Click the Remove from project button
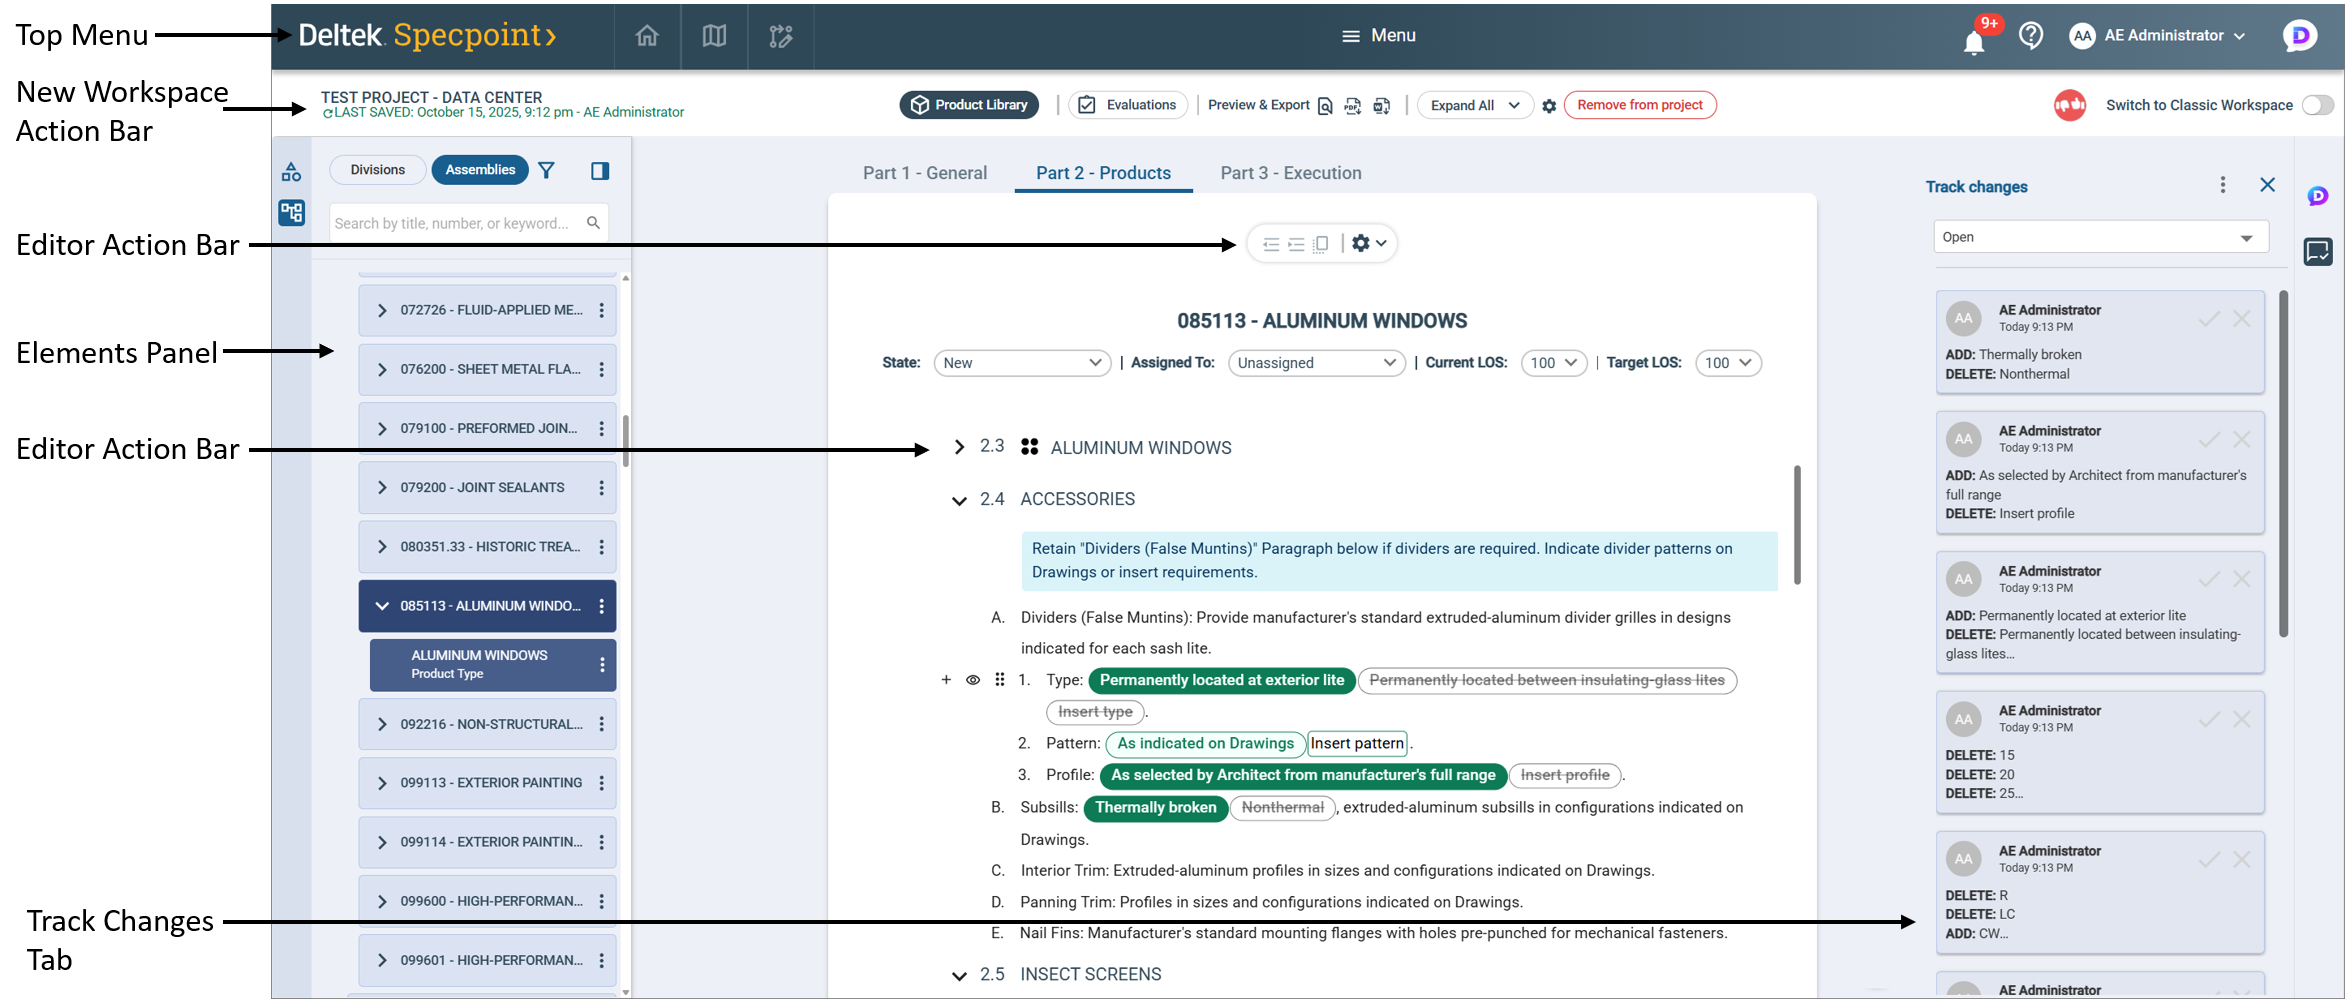 pyautogui.click(x=1639, y=105)
